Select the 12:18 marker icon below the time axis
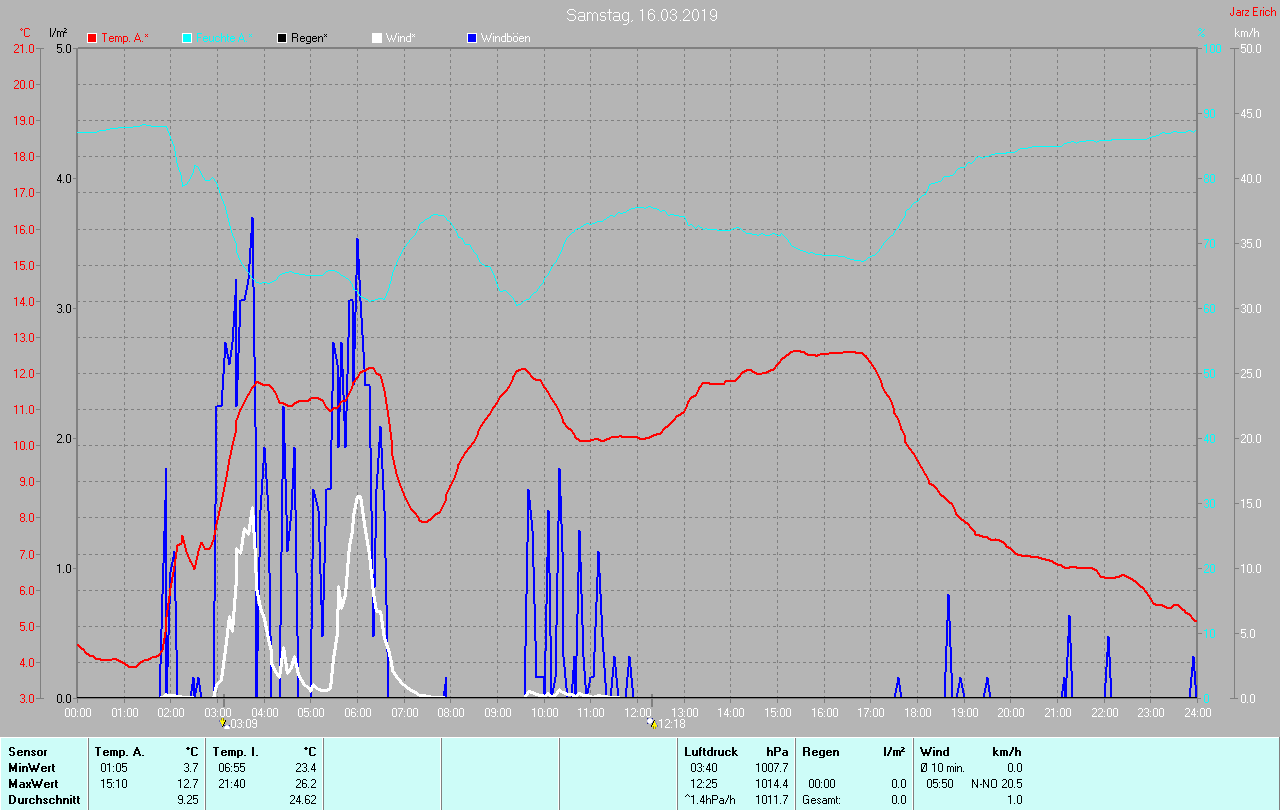Image resolution: width=1280 pixels, height=810 pixels. (652, 722)
